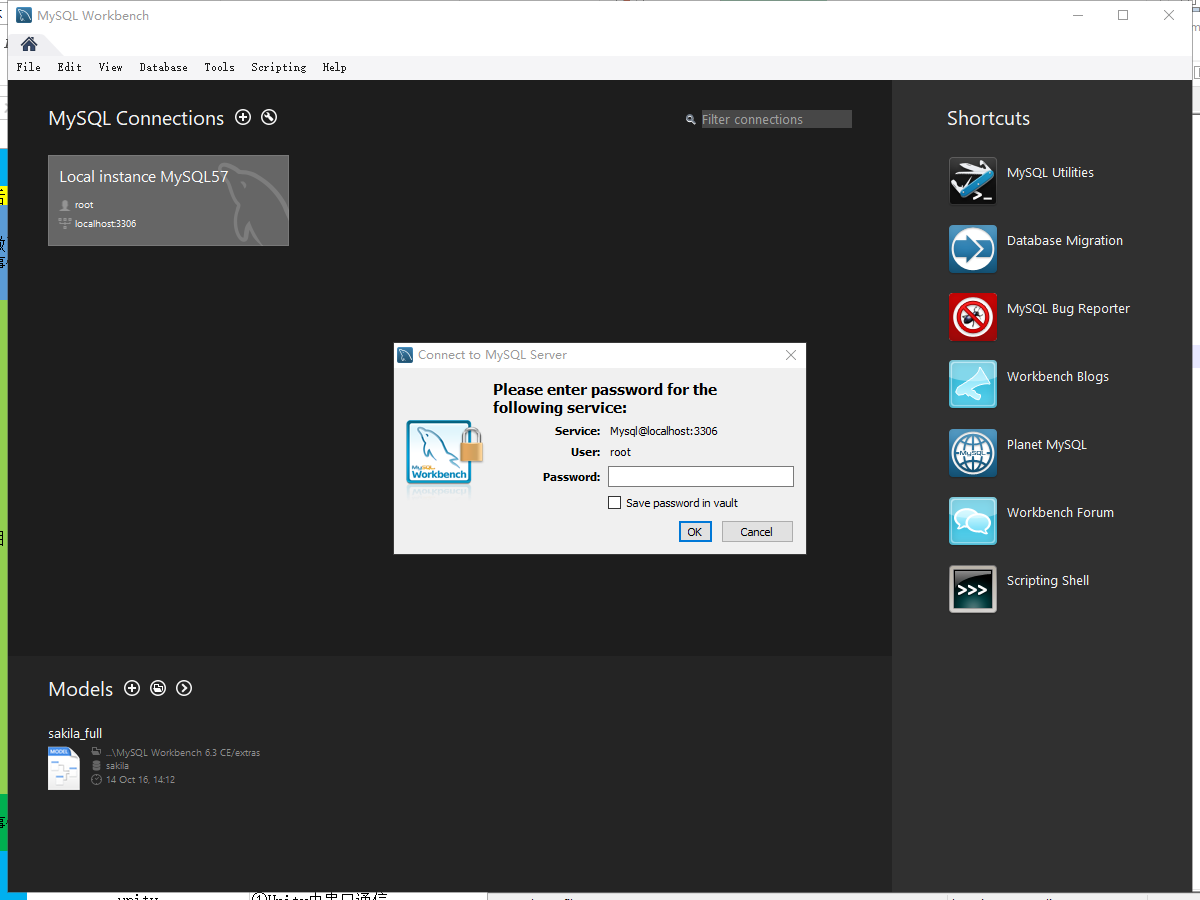Open the Tools menu

click(219, 67)
